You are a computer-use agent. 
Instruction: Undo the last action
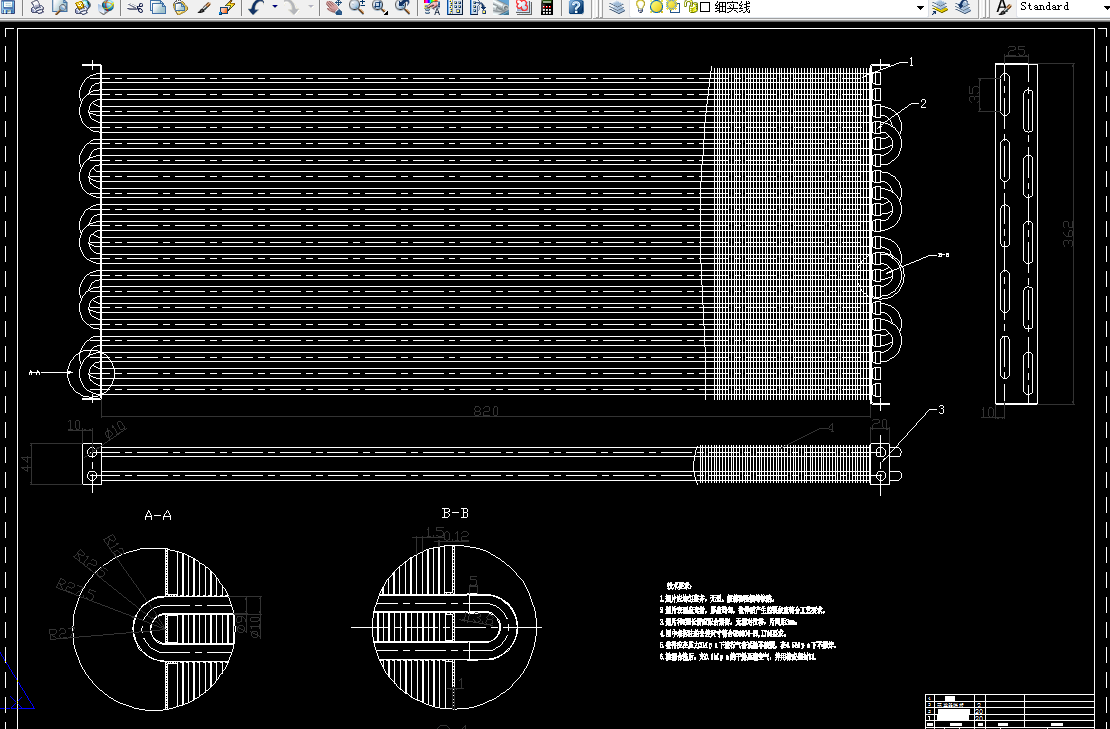click(x=256, y=7)
